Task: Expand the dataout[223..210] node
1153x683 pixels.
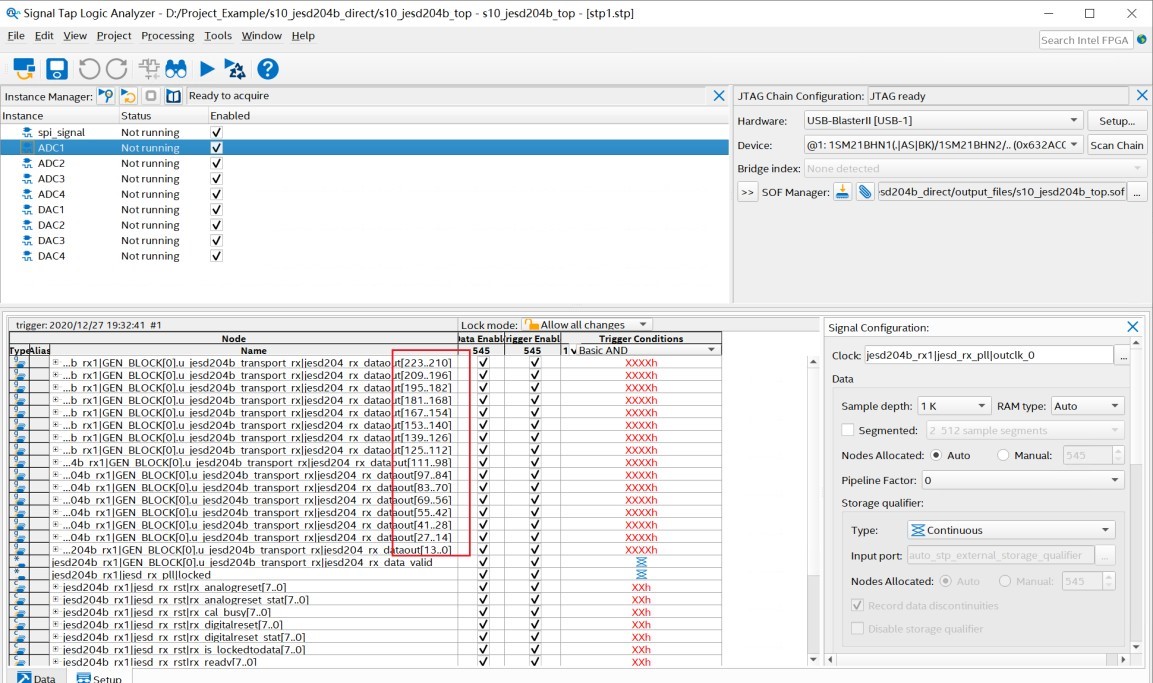Action: [x=55, y=362]
